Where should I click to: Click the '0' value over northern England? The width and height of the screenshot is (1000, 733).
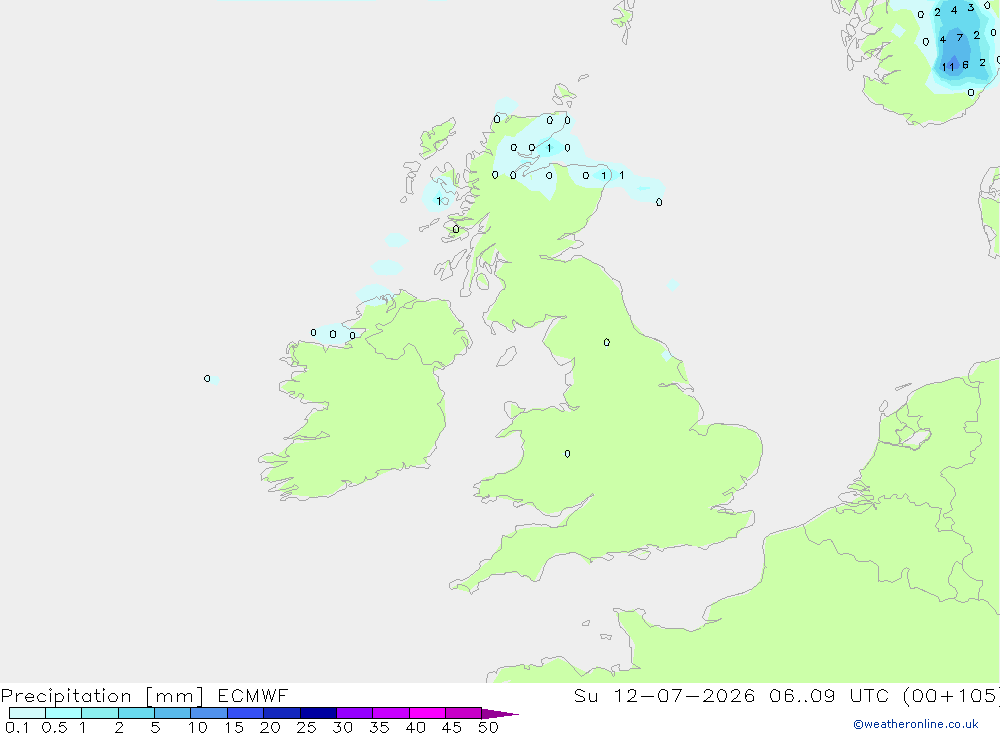(x=607, y=343)
